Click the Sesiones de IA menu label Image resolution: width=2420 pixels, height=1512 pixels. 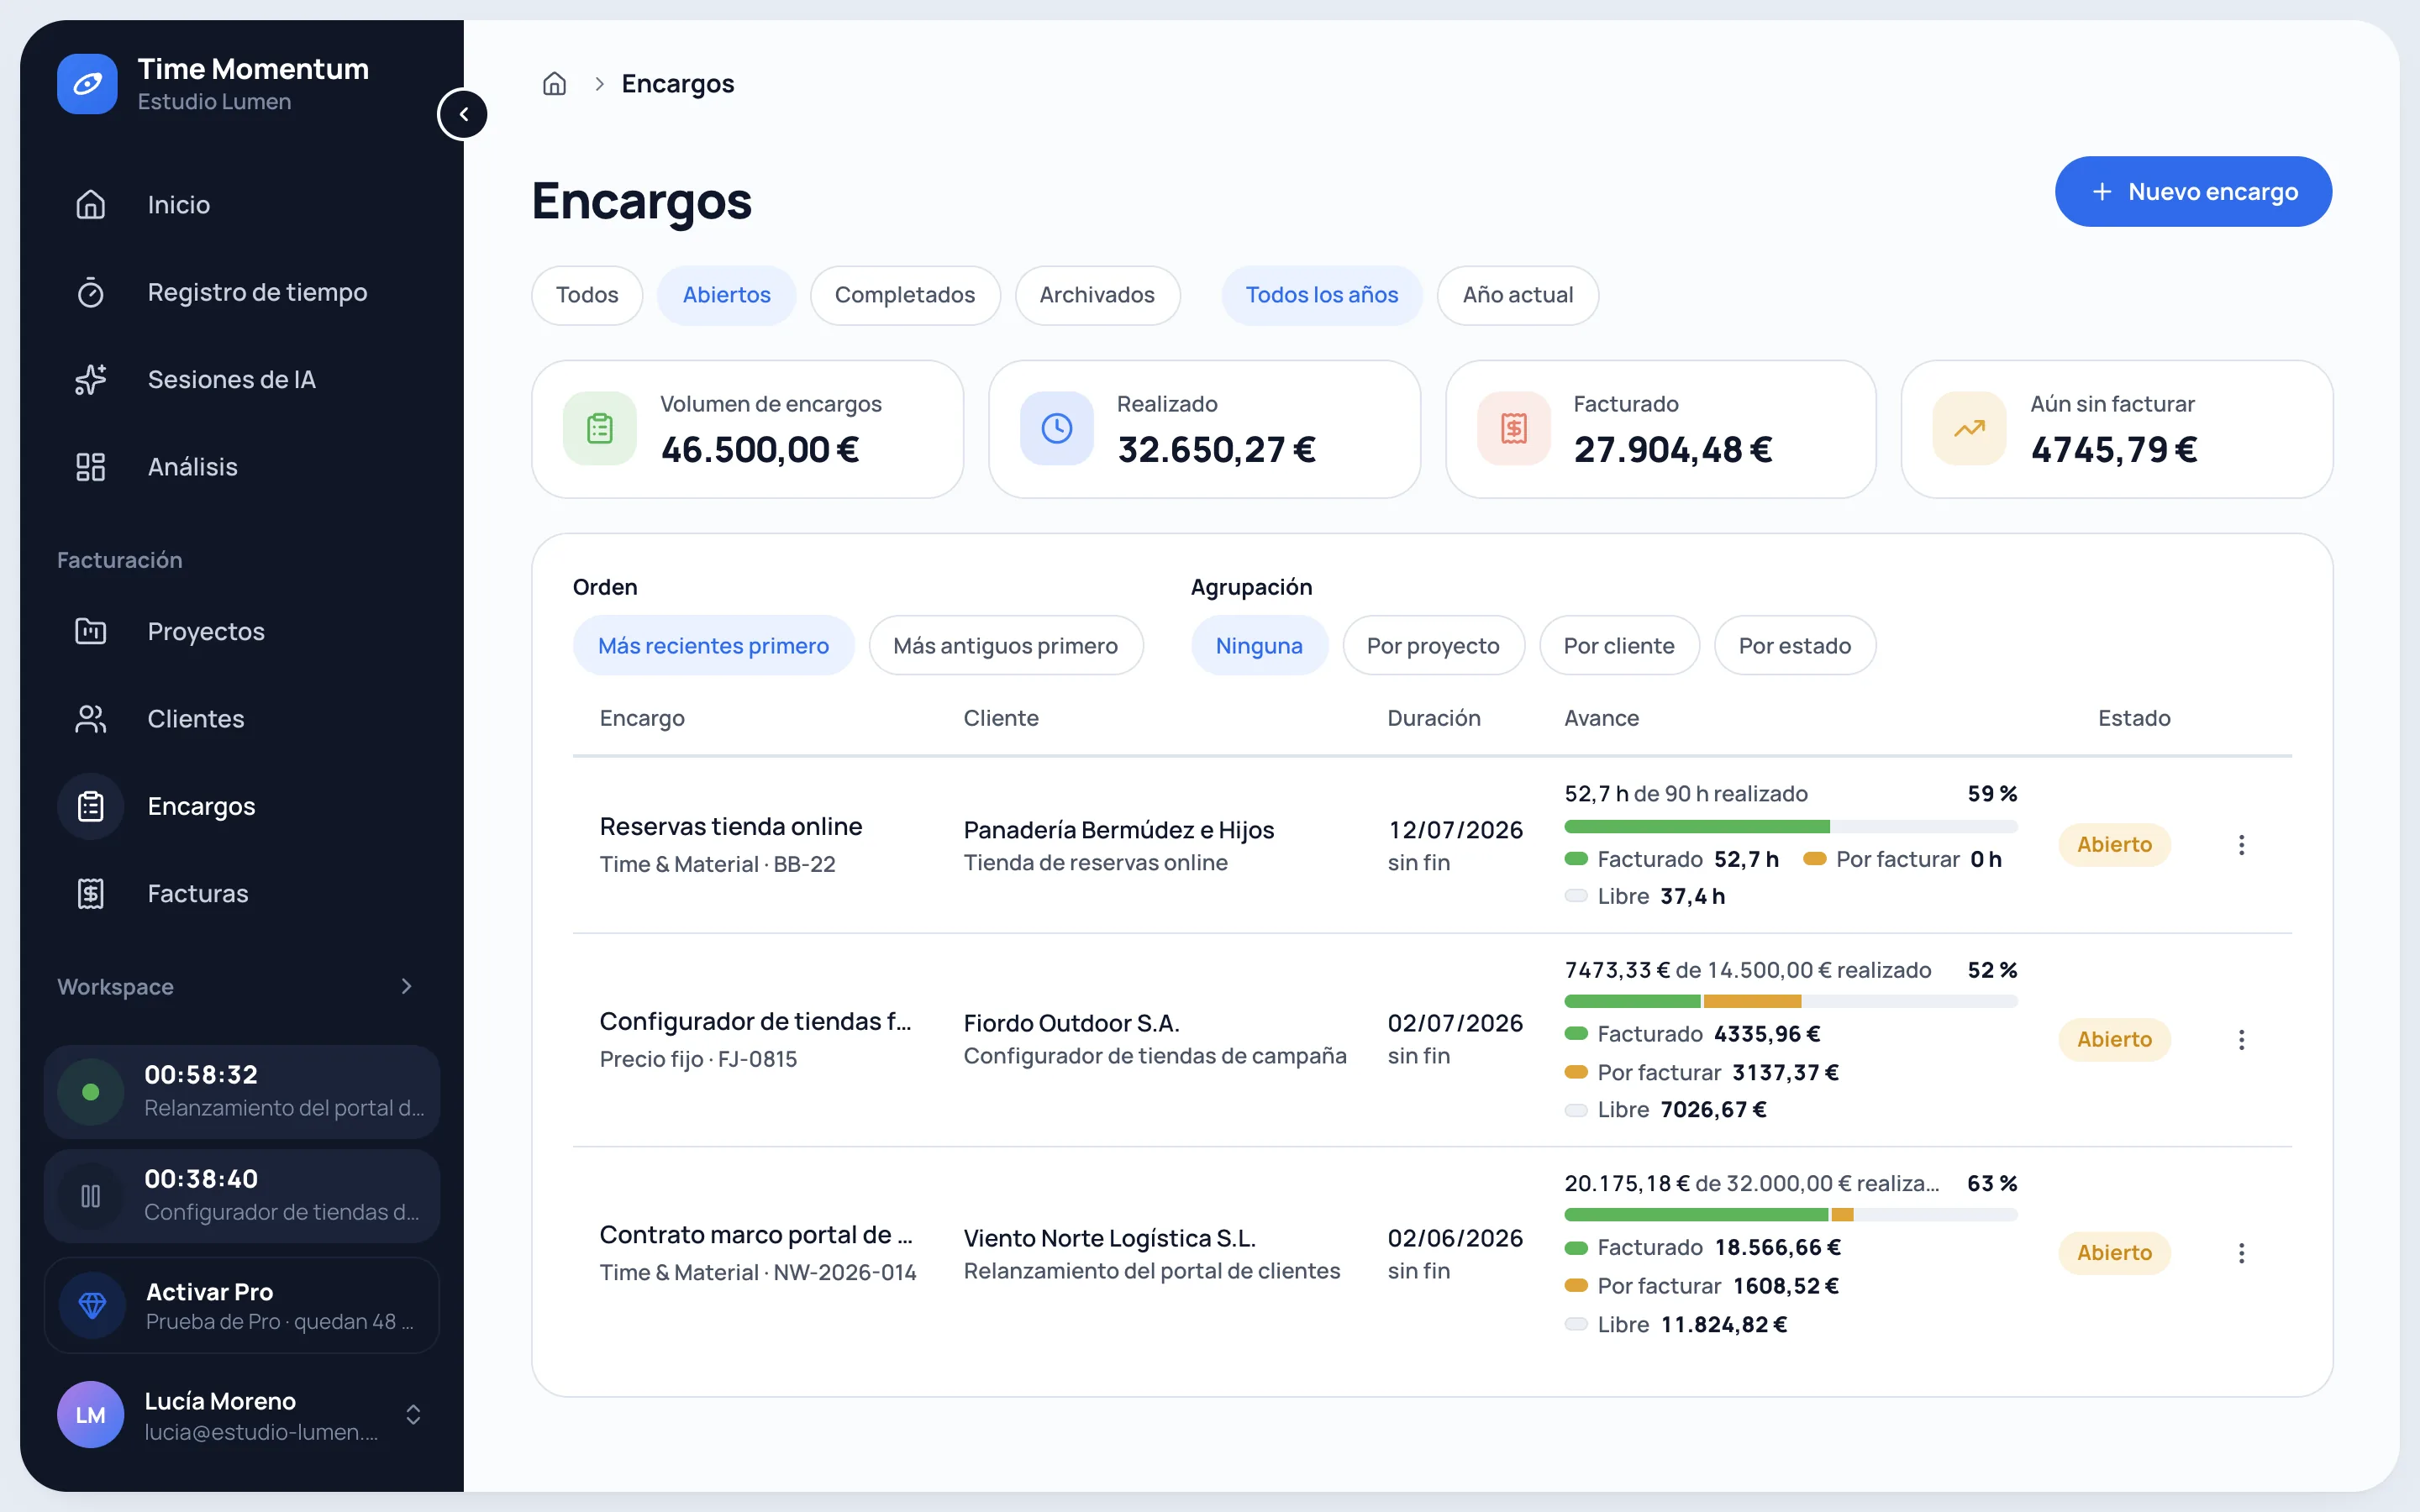click(x=232, y=380)
